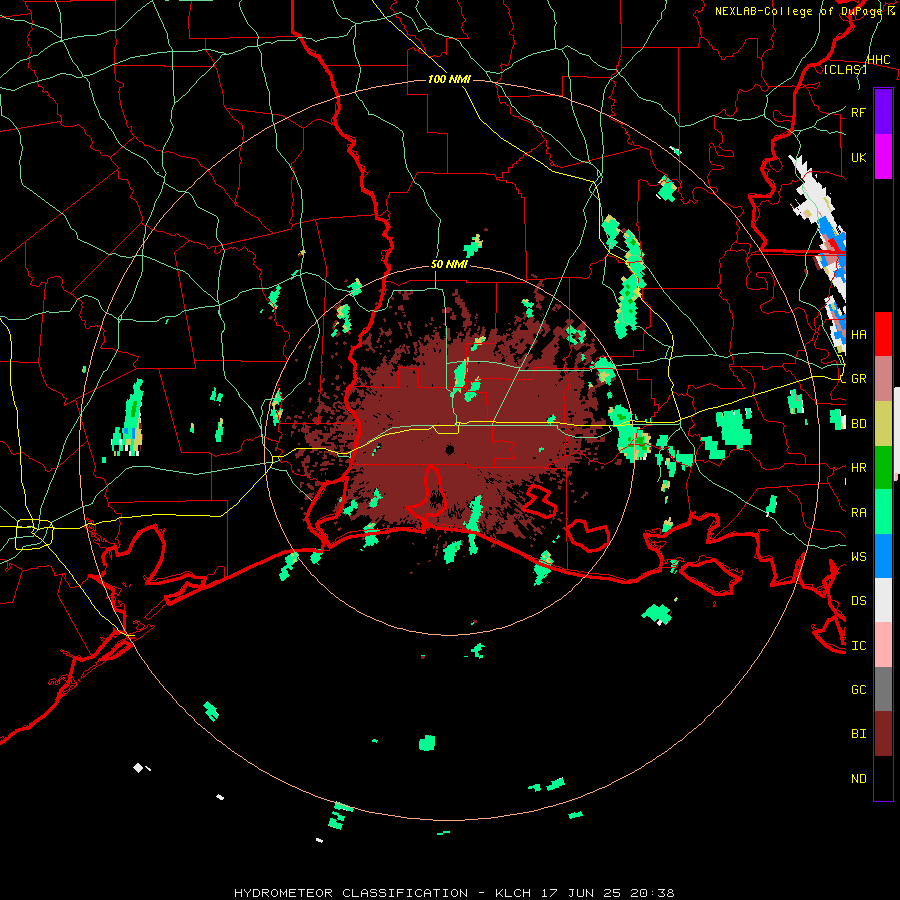The height and width of the screenshot is (900, 900).
Task: Click the GR legend label
Action: click(858, 379)
